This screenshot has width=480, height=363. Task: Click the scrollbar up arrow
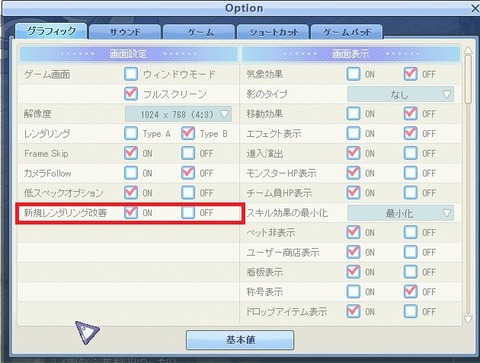point(468,51)
